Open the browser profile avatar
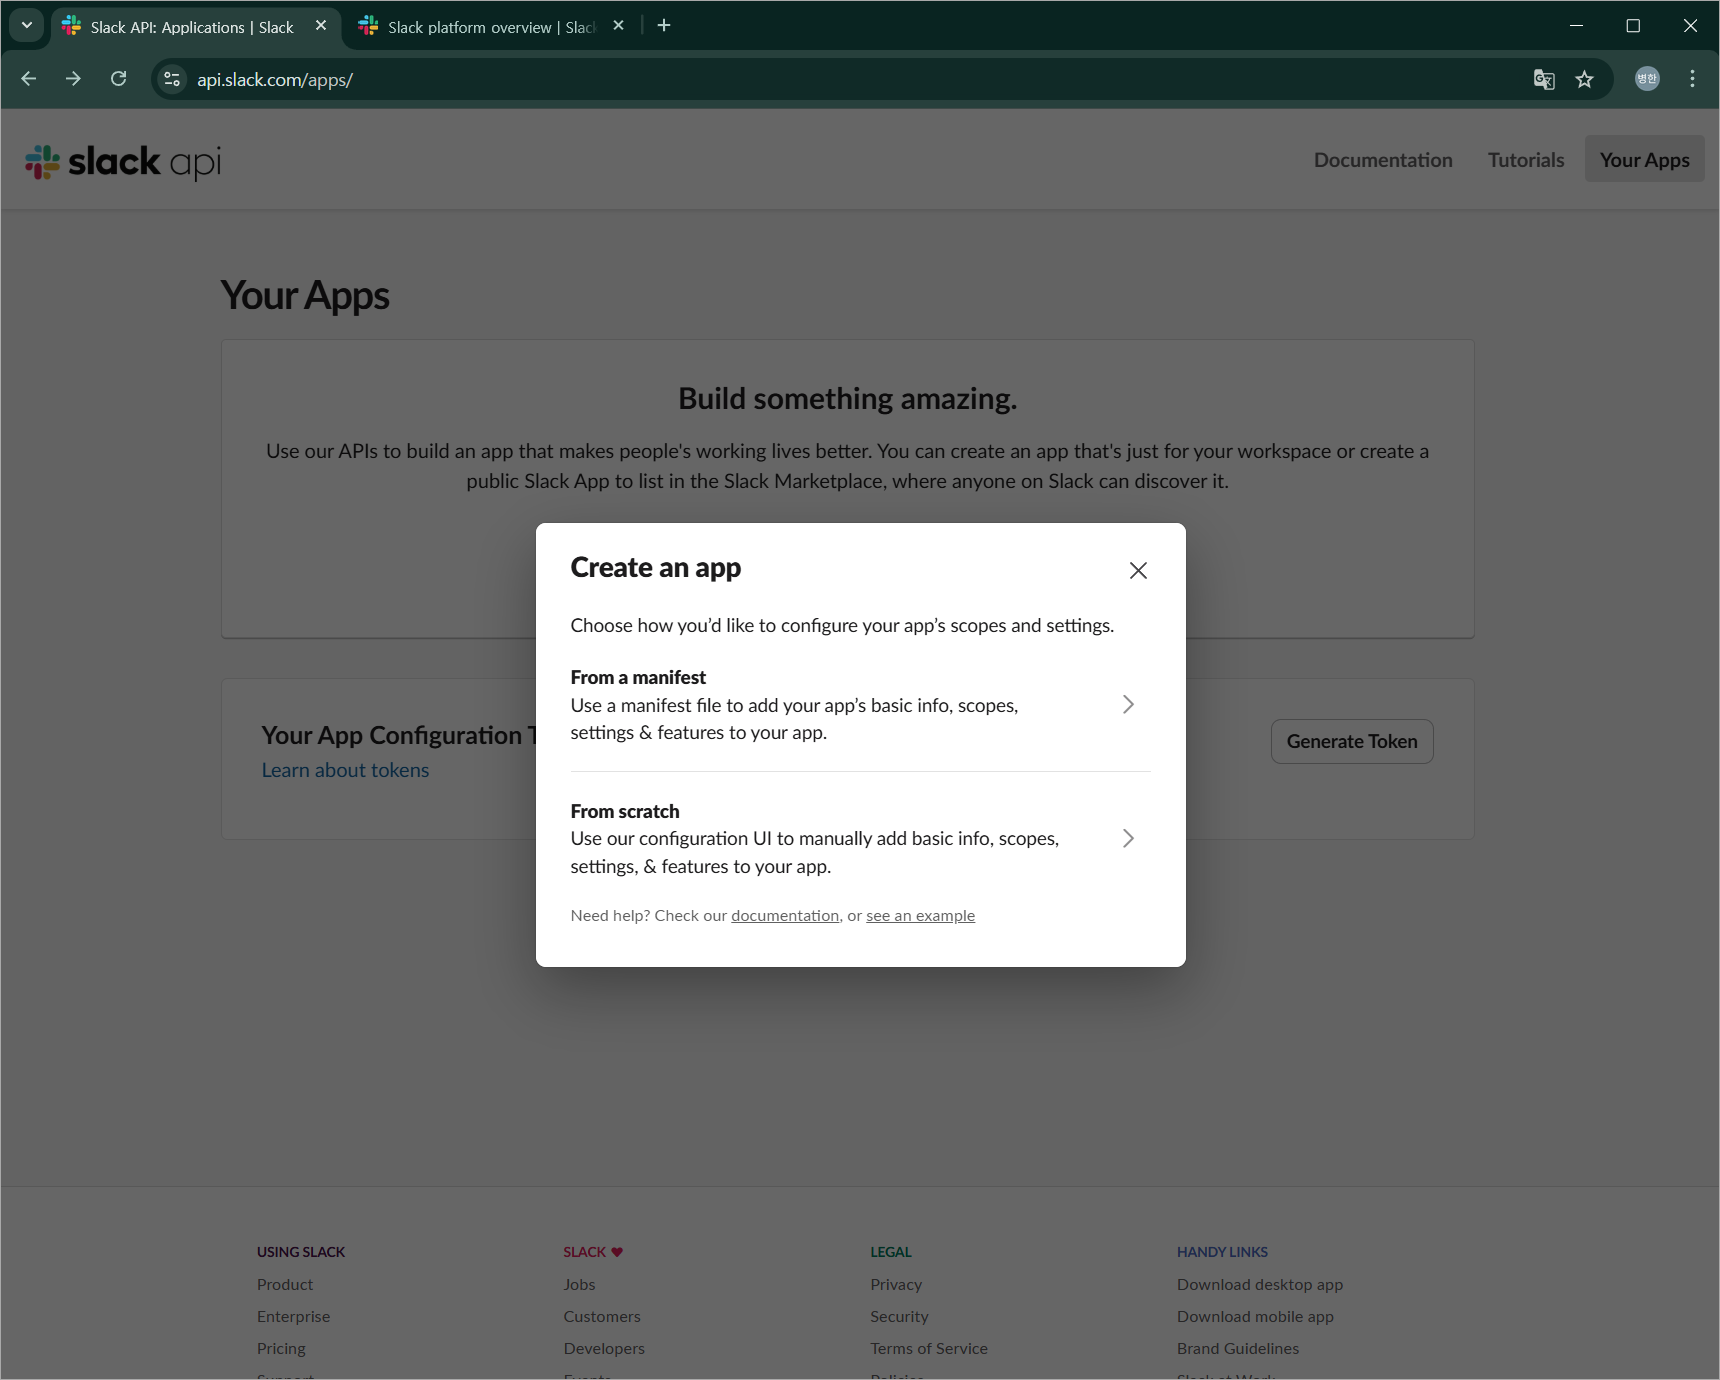Screen dimensions: 1720x1380 pyautogui.click(x=1647, y=79)
